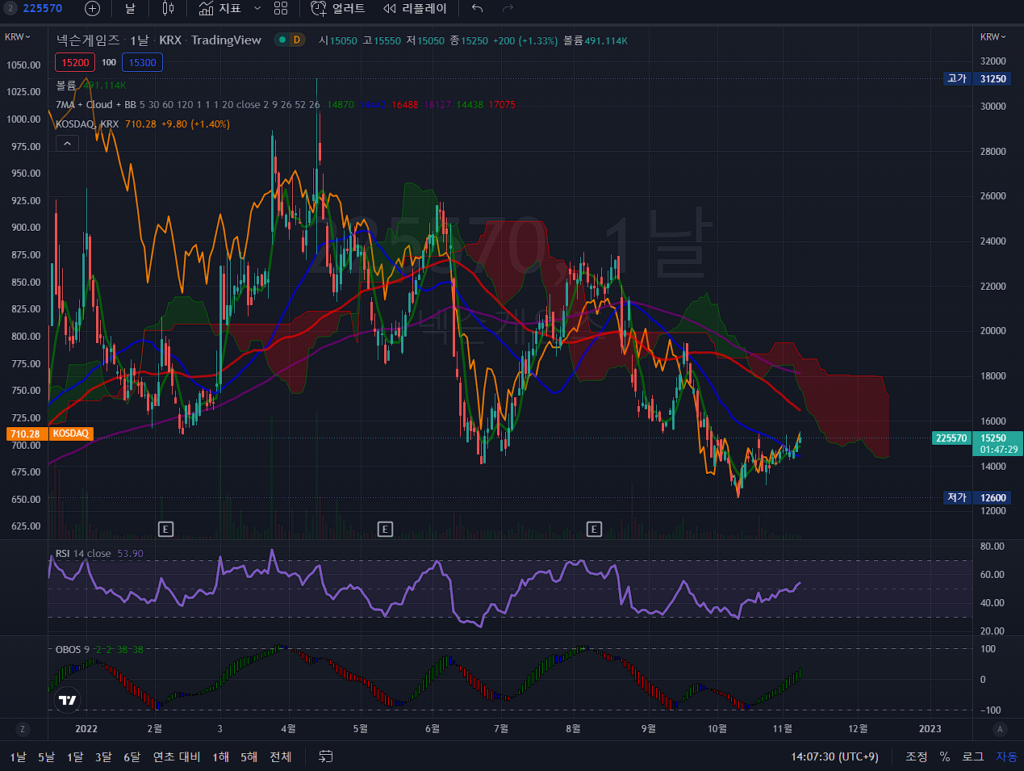Screen dimensions: 1024x771
Task: Open the layout grid templates icon
Action: point(281,8)
